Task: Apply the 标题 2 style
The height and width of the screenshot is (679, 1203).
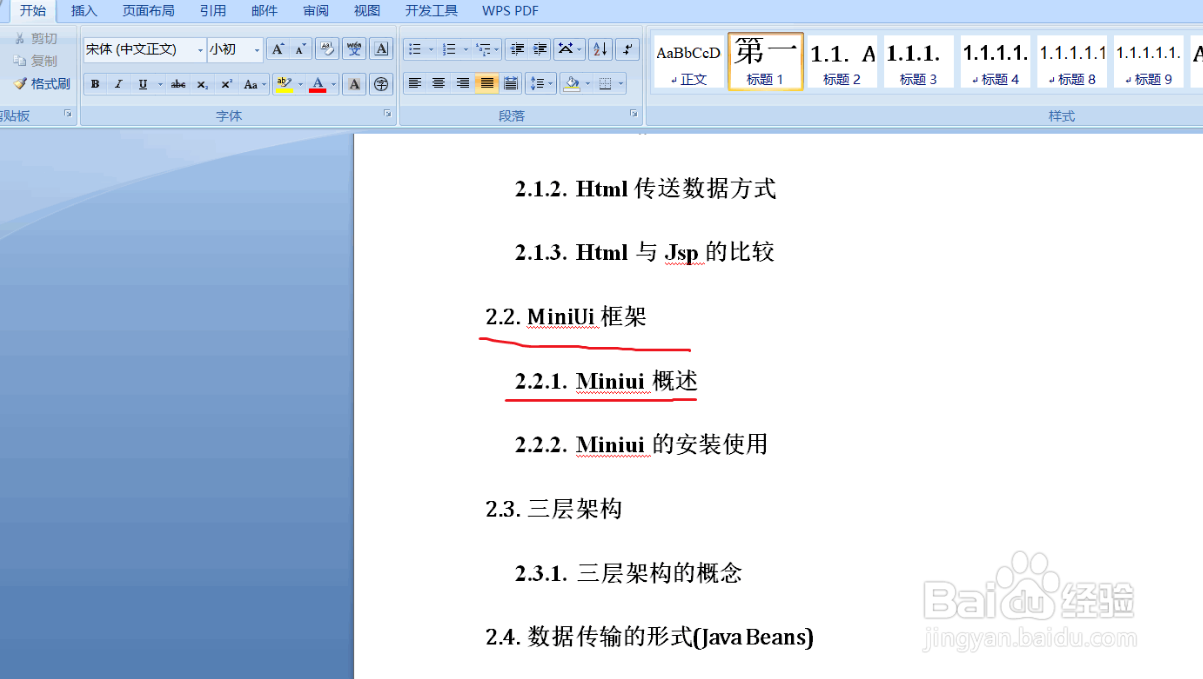Action: click(842, 62)
